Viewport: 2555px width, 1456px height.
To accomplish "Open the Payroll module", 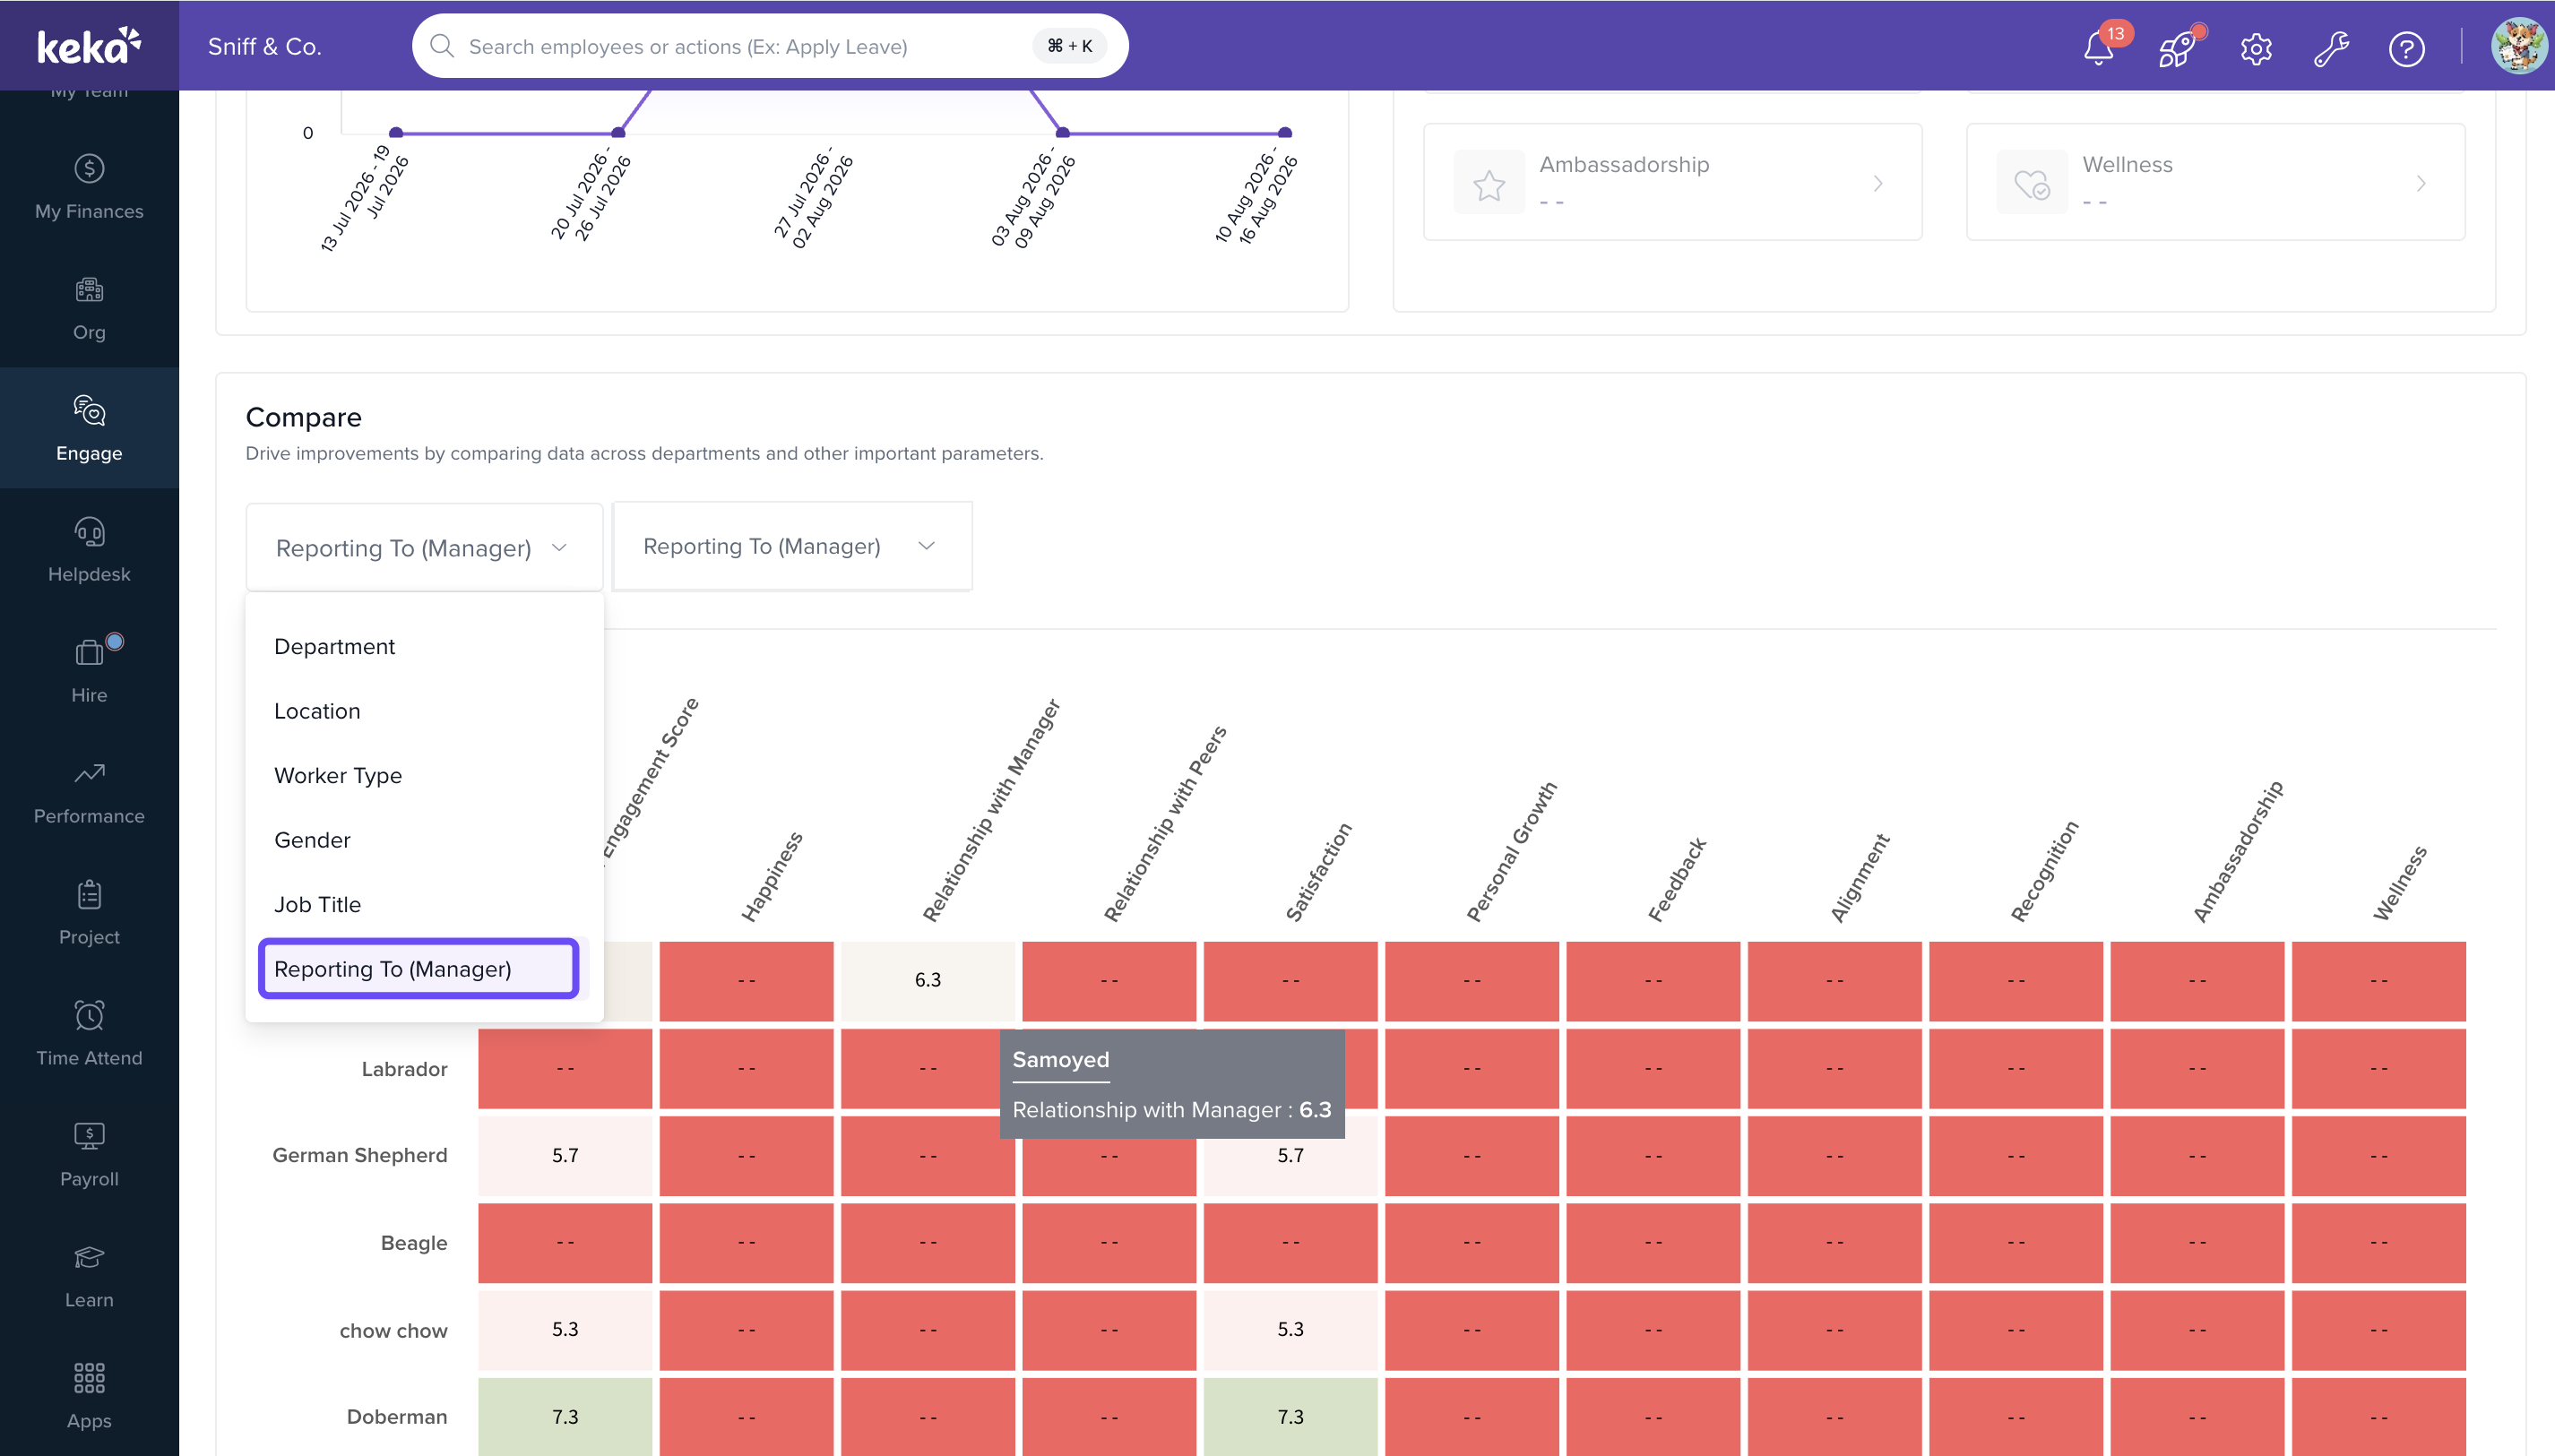I will pos(89,1155).
